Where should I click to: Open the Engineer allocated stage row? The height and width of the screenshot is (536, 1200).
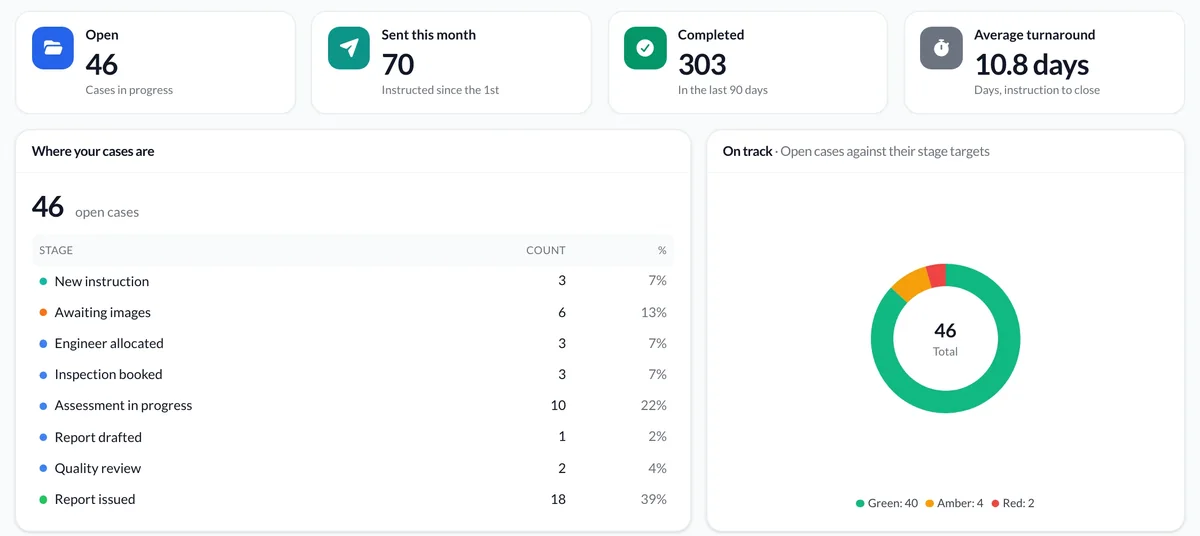click(353, 344)
